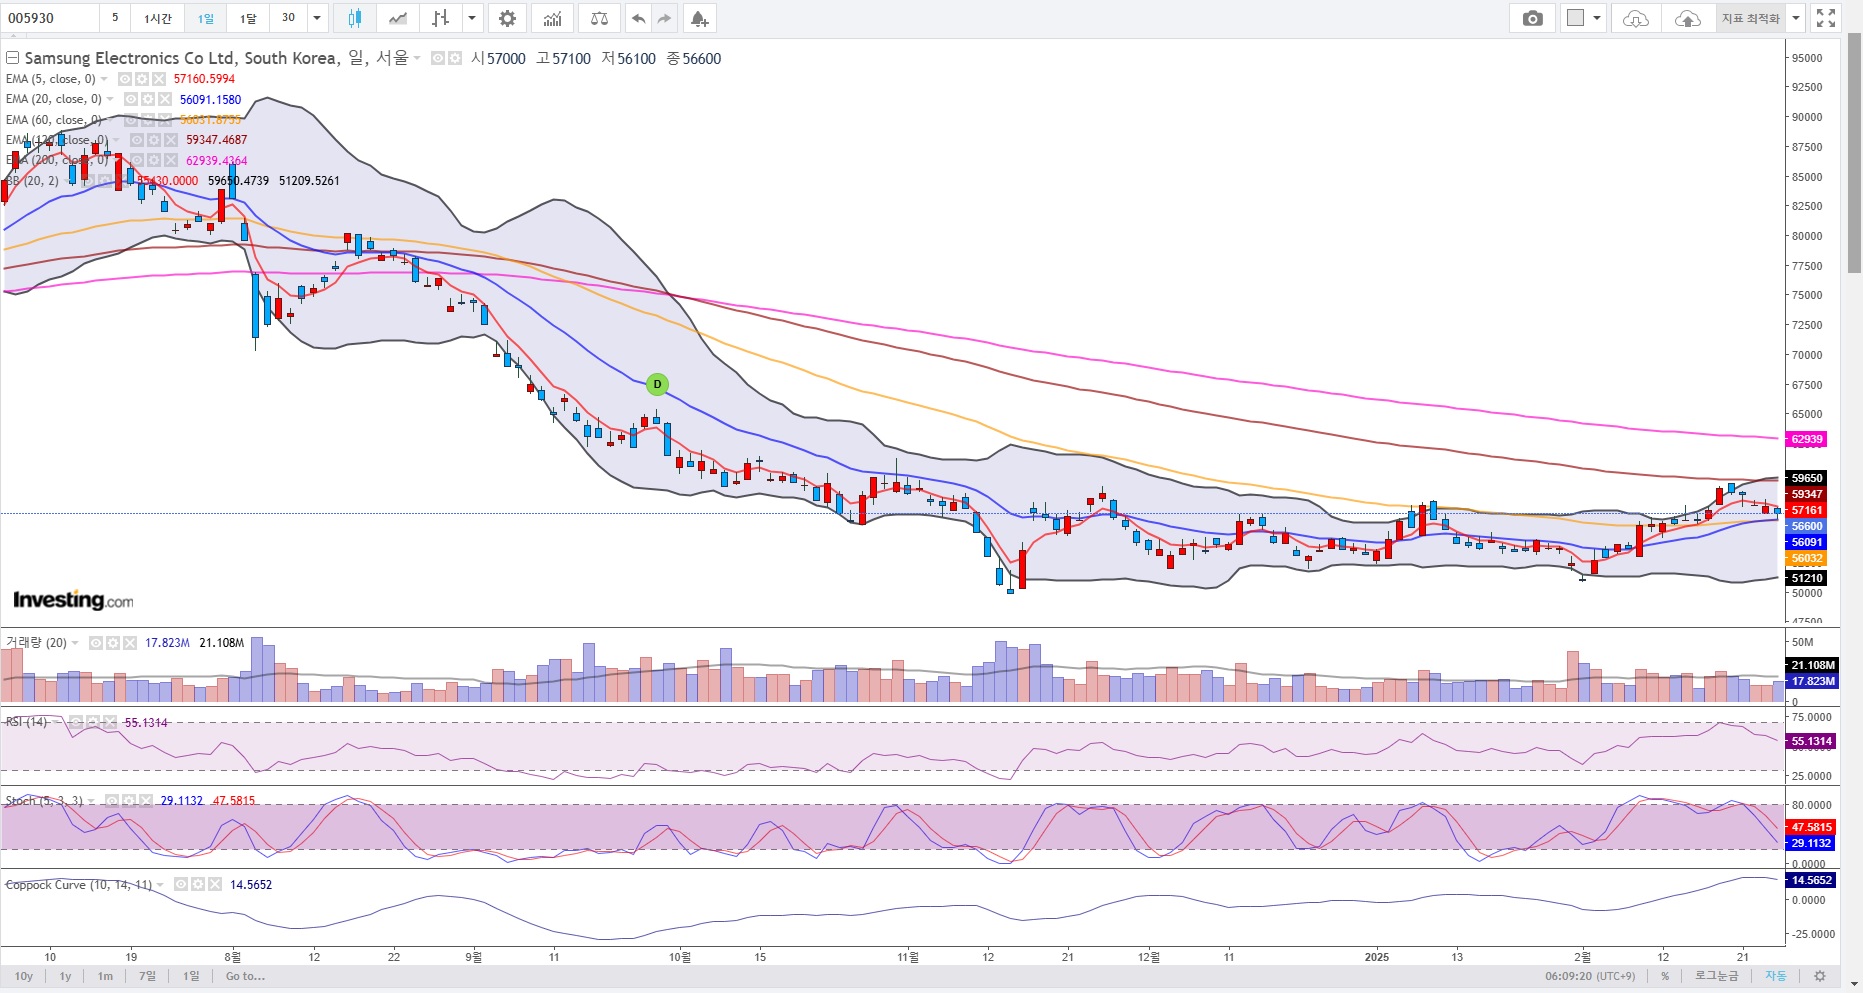Remove the EMA (200, close, 0) indicator
Image resolution: width=1863 pixels, height=993 pixels.
[x=170, y=160]
